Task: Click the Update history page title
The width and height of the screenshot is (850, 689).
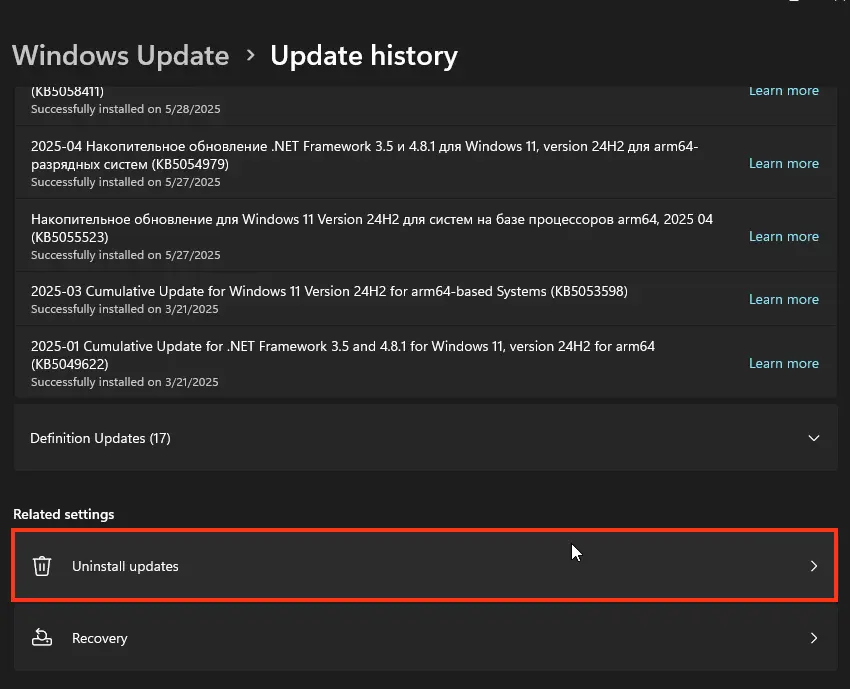Action: (364, 56)
